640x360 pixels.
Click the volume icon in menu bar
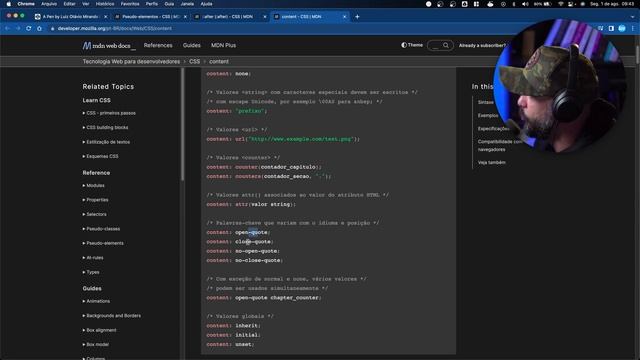[525, 4]
